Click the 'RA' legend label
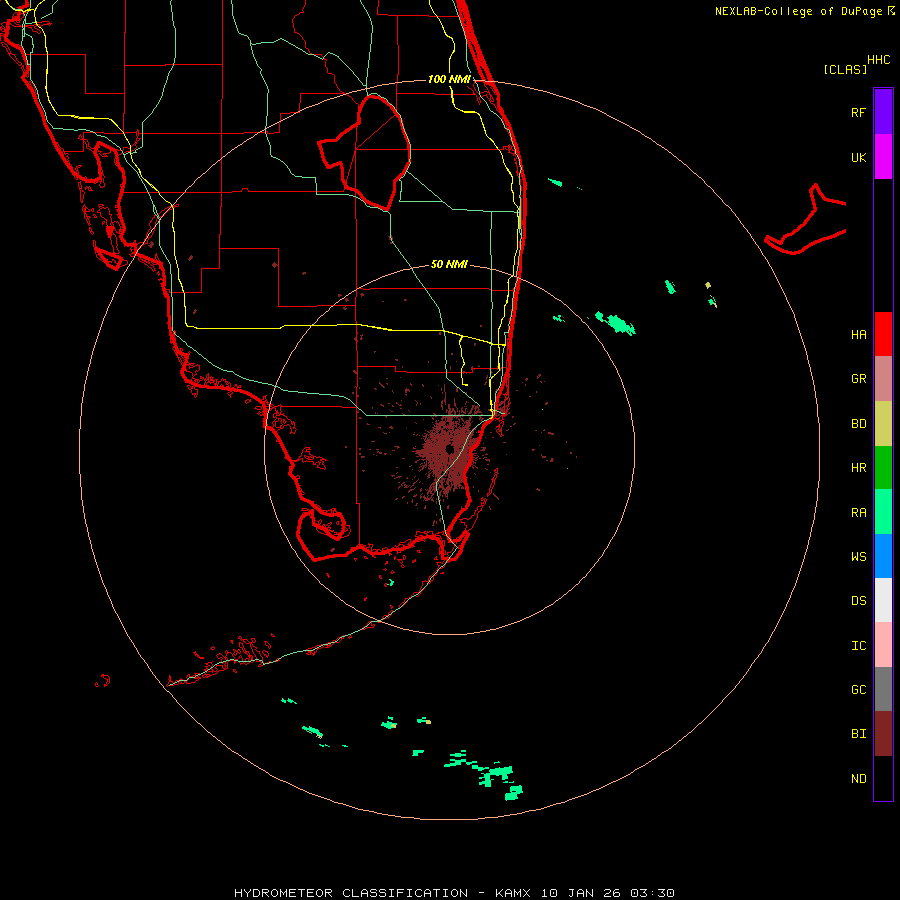900x900 pixels. click(x=858, y=513)
